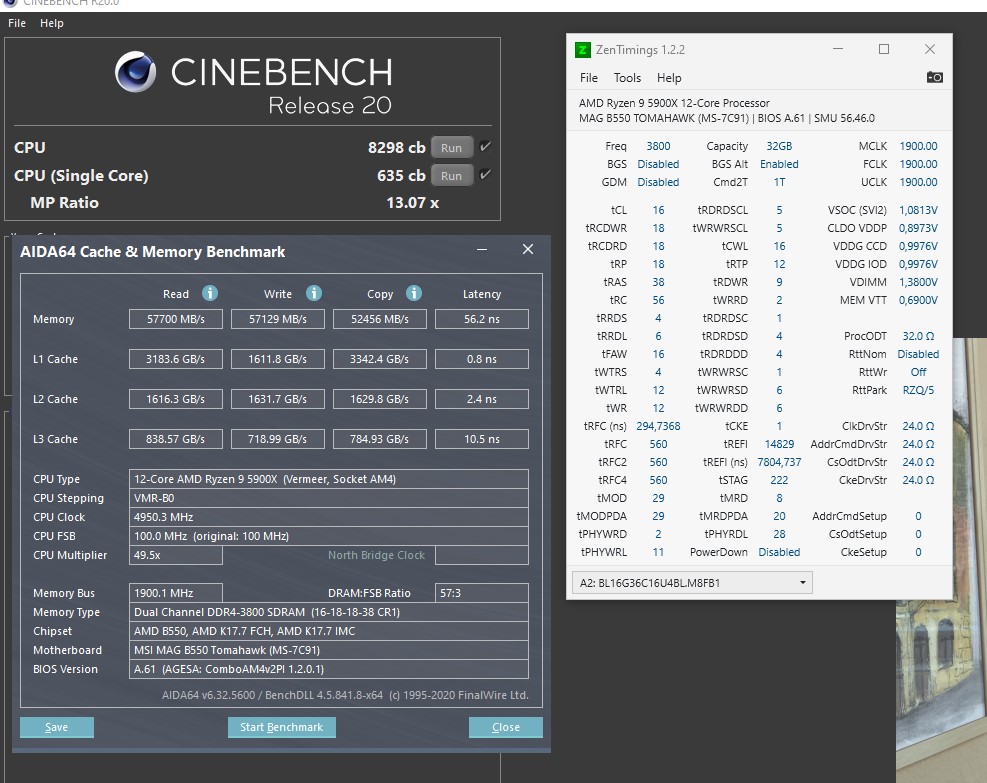The height and width of the screenshot is (783, 987).
Task: Click the L2 Cache Write 1631.7 GB/s field
Action: coord(278,399)
